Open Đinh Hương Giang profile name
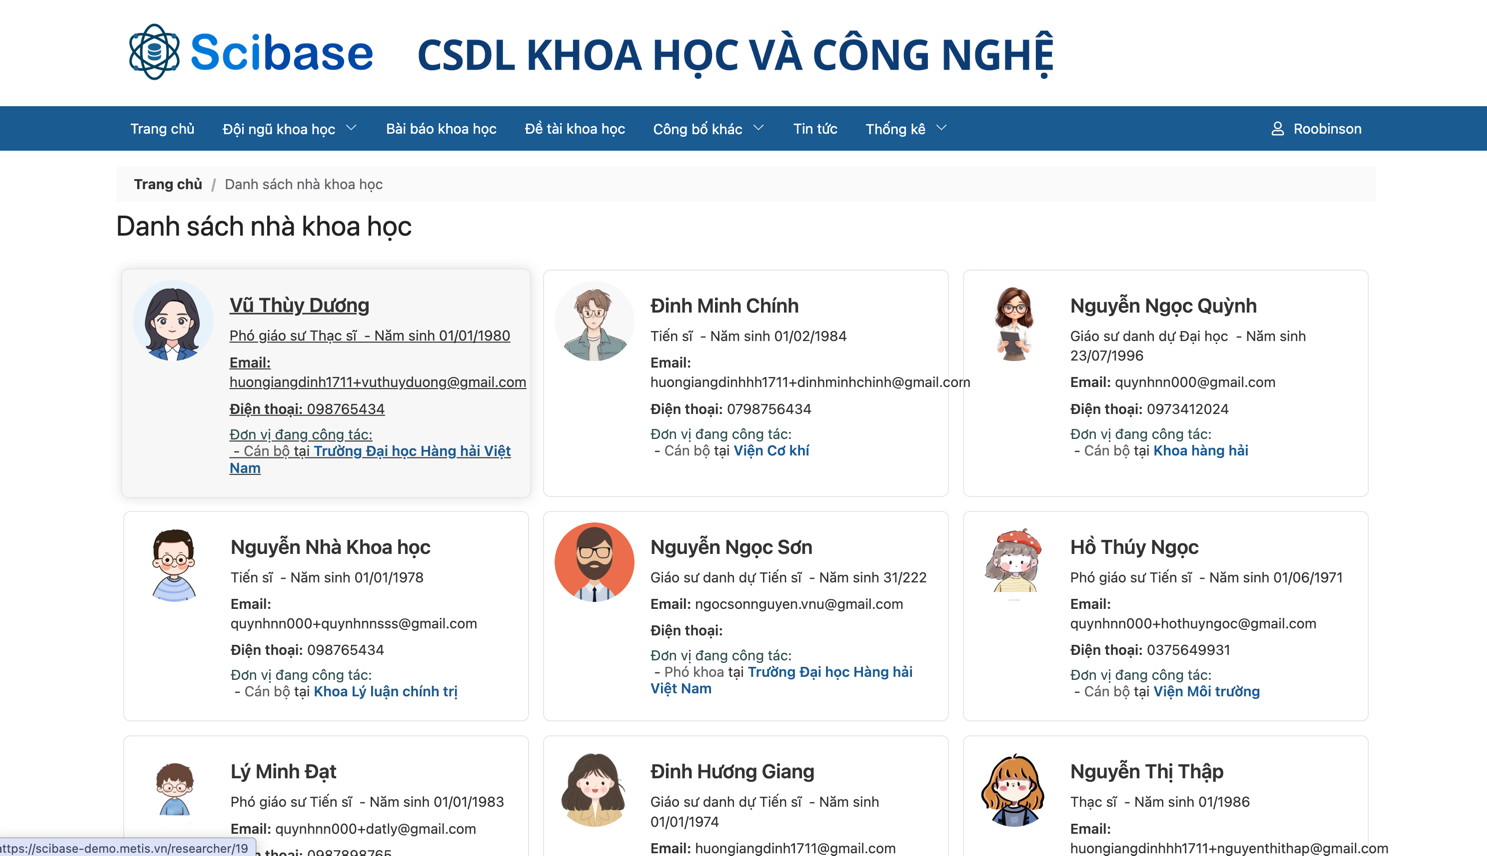This screenshot has height=856, width=1487. click(x=732, y=771)
